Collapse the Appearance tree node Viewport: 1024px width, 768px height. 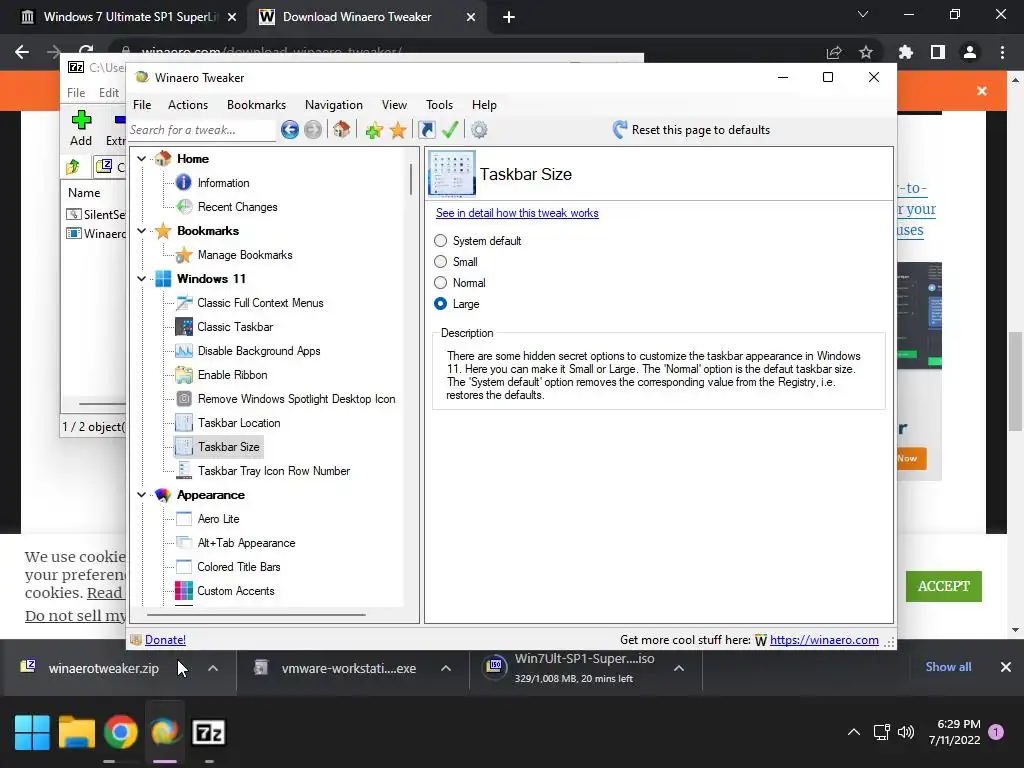pos(142,495)
